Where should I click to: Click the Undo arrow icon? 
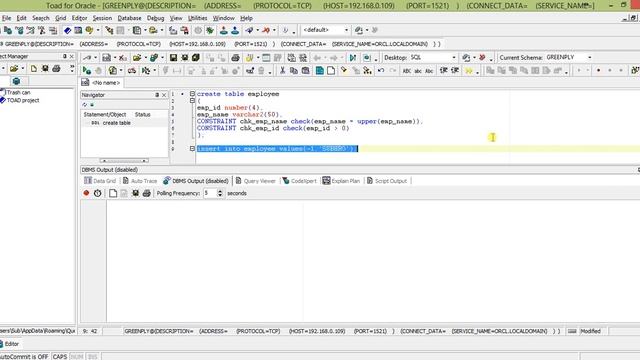point(381,71)
